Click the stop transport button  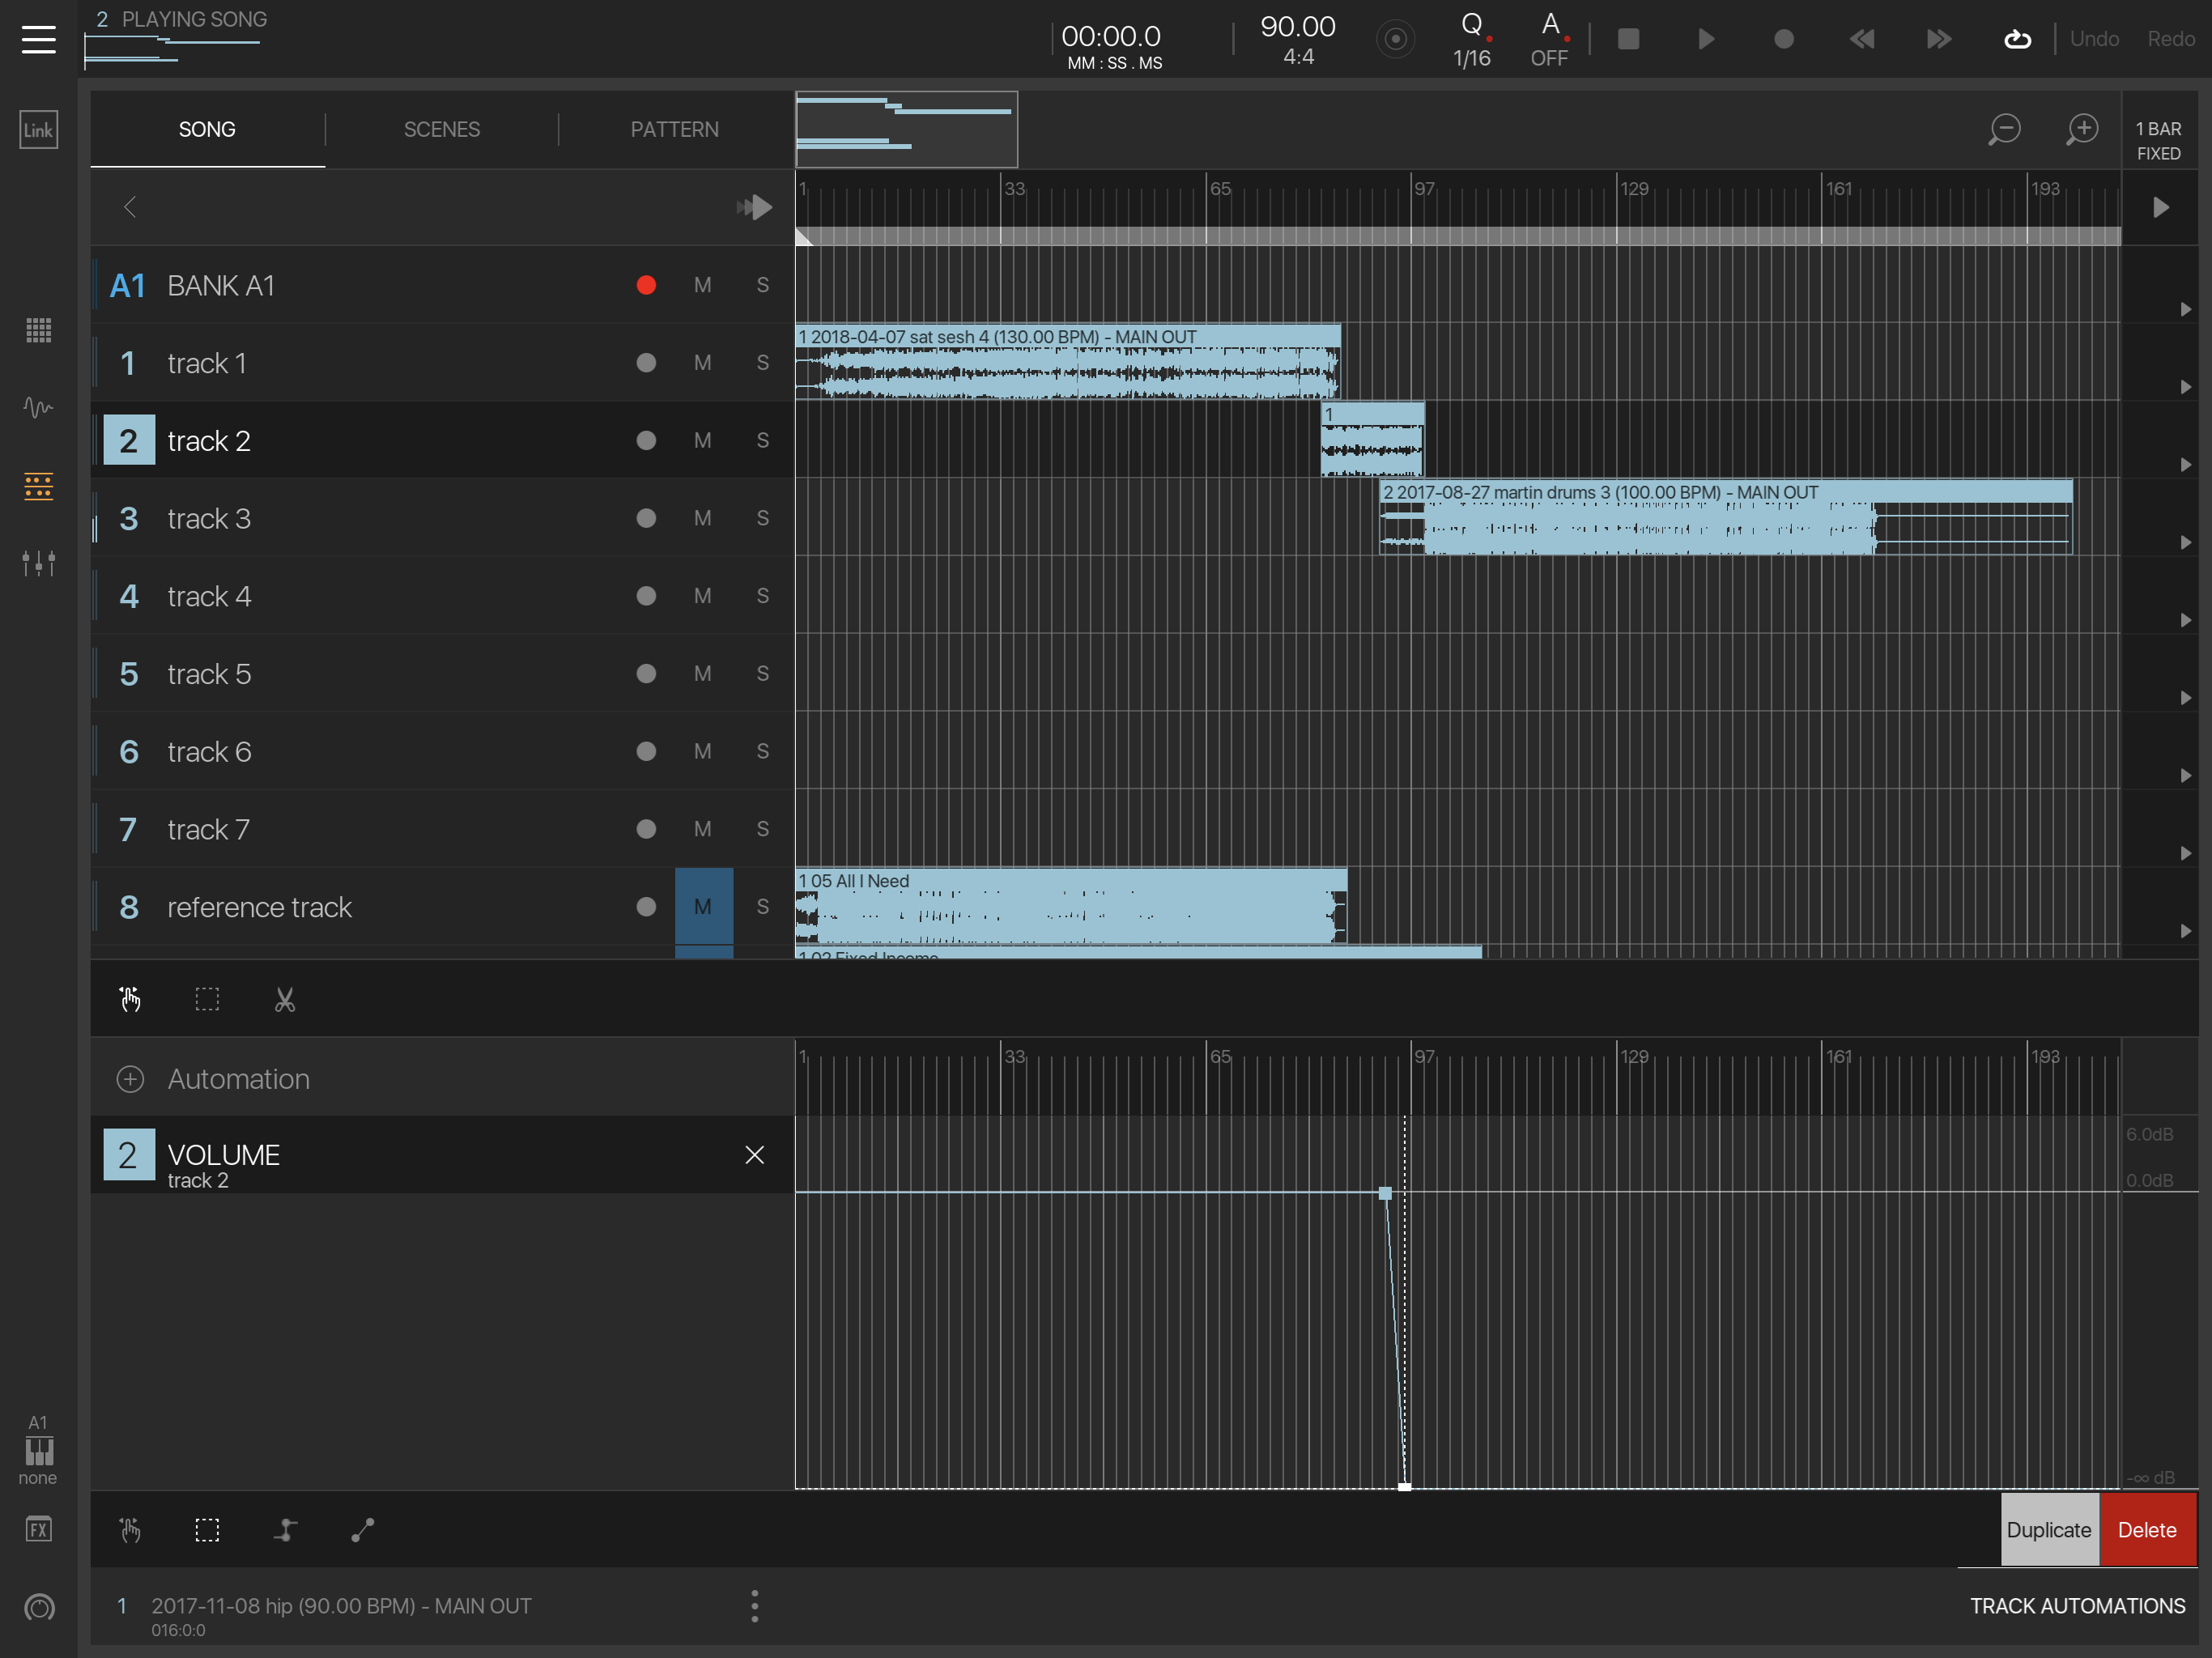click(x=1628, y=39)
